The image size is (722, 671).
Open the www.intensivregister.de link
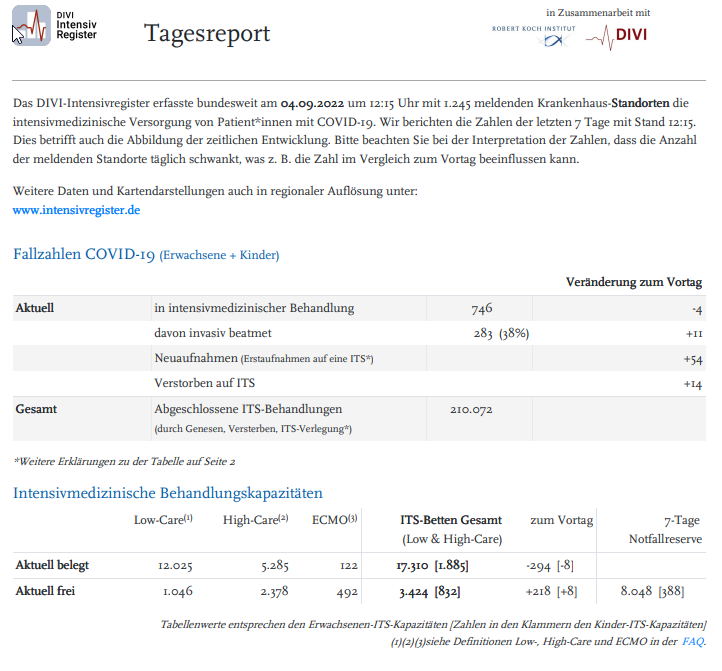pyautogui.click(x=76, y=210)
